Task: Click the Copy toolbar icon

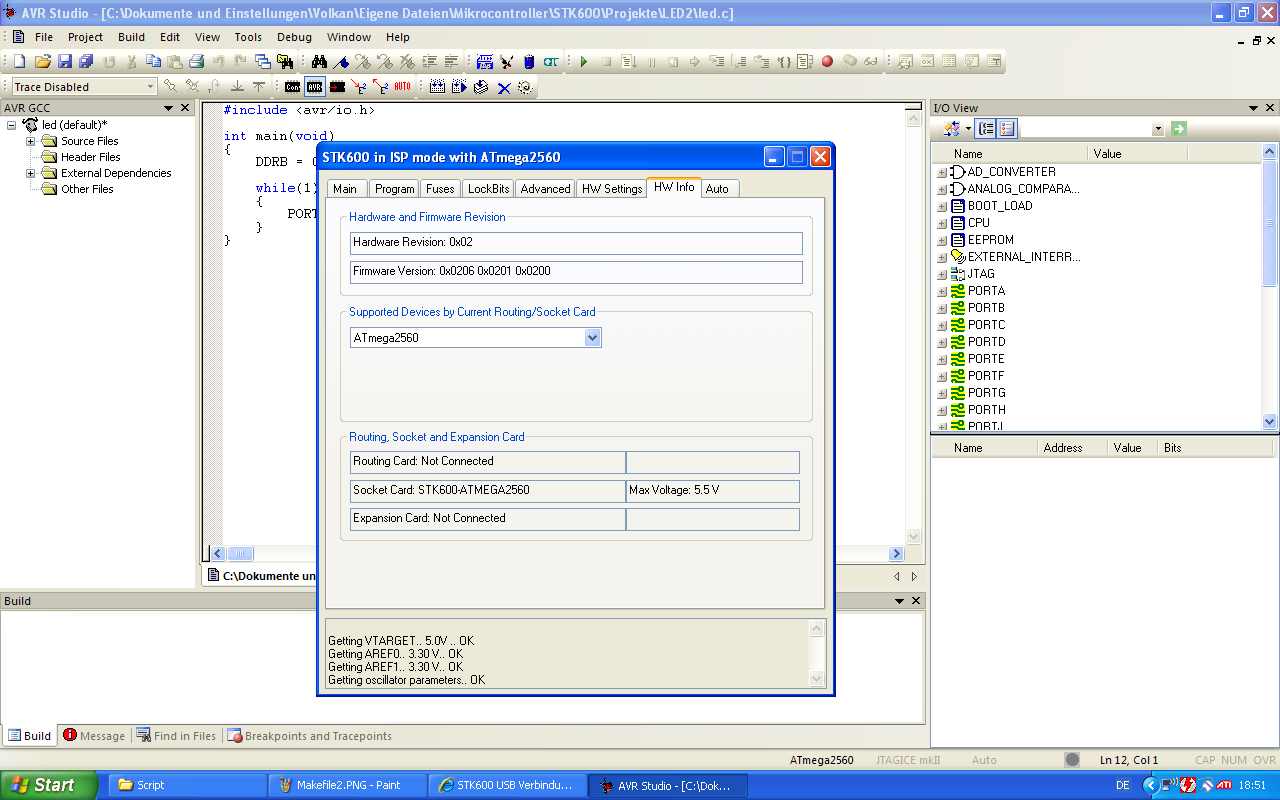Action: 153,61
